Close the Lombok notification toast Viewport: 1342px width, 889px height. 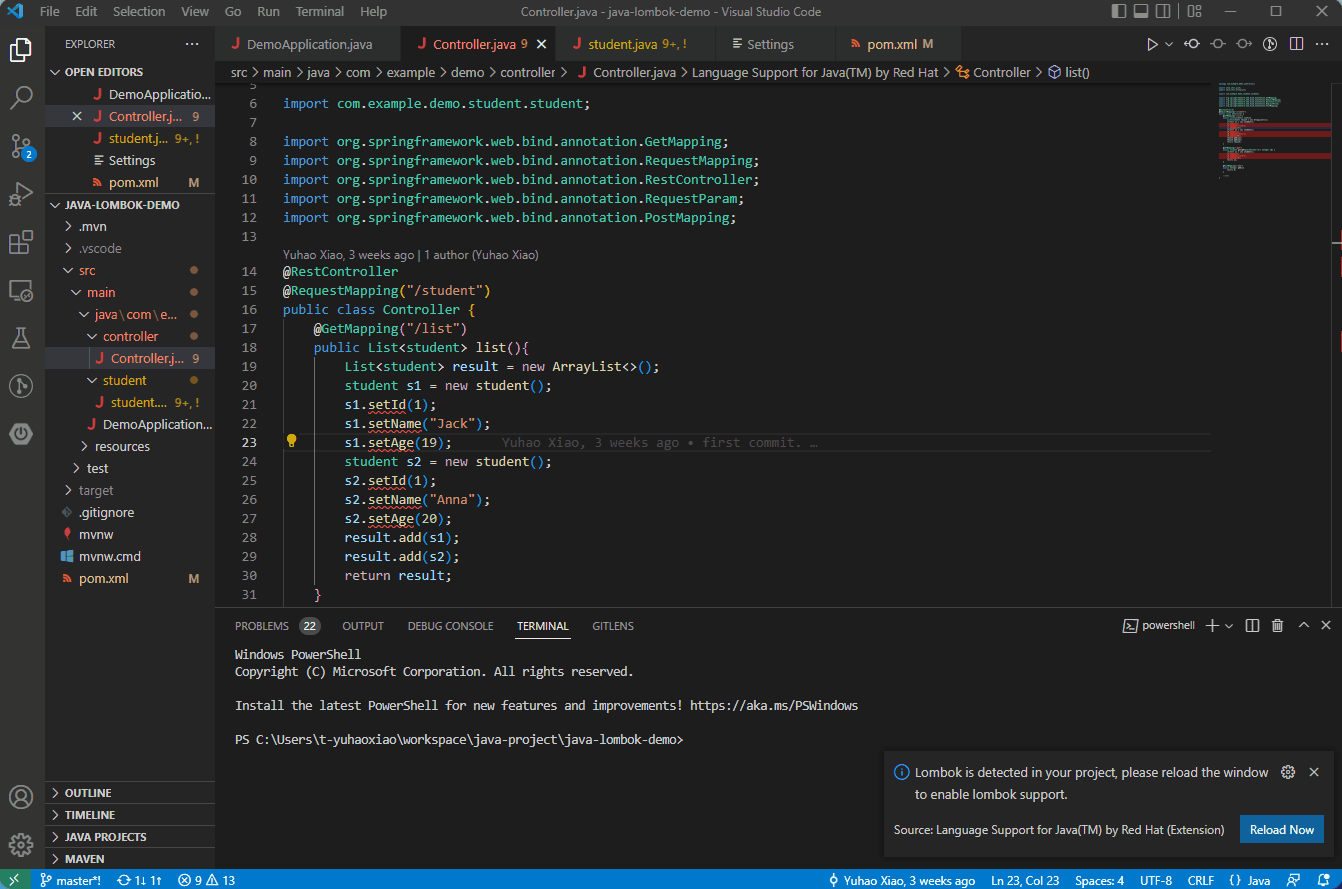click(x=1314, y=772)
